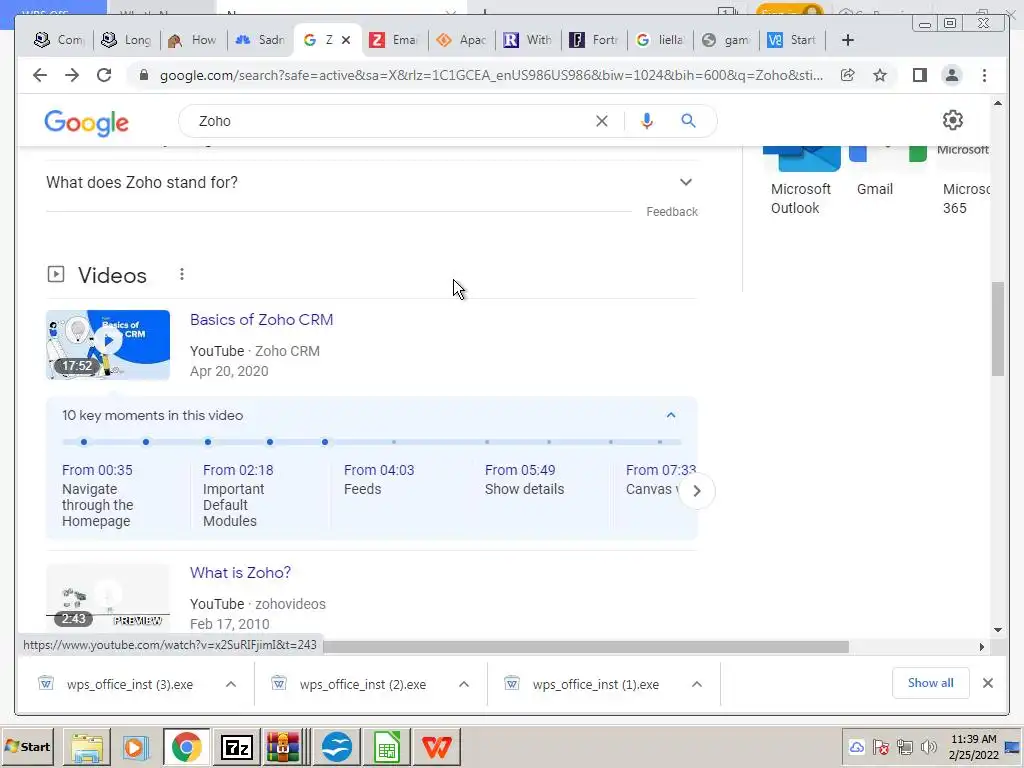Image resolution: width=1024 pixels, height=768 pixels.
Task: Bookmark this page with the star icon
Action: click(x=880, y=75)
